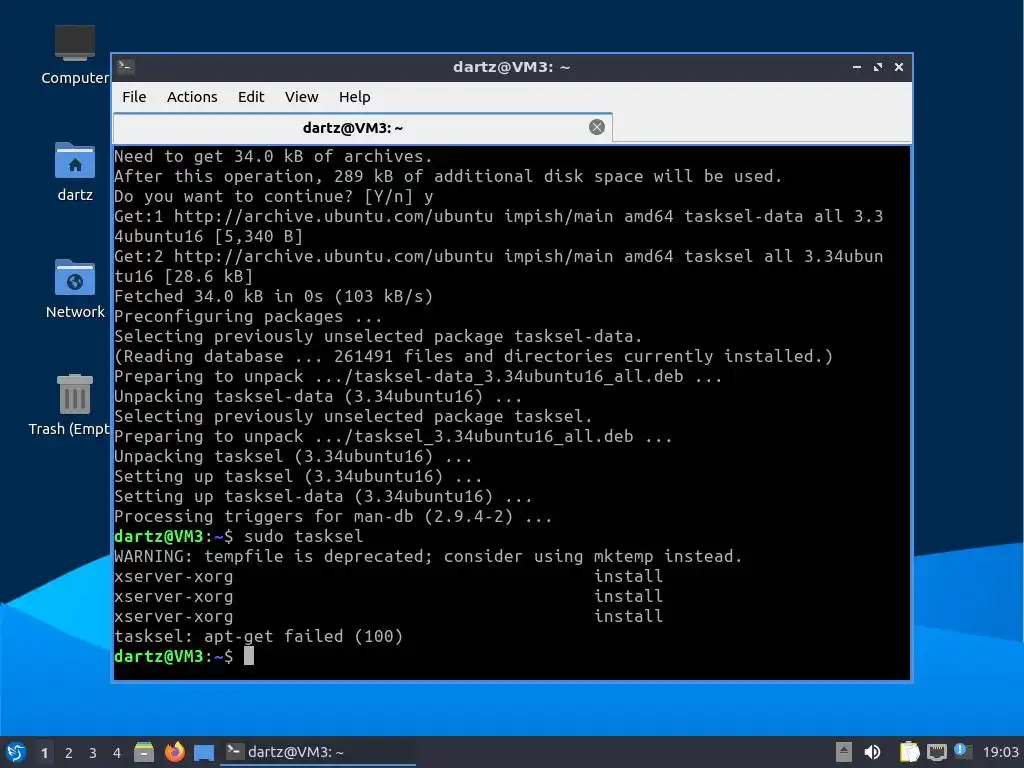Click 'Need to get 34.0 kB' line
This screenshot has height=768, width=1024.
274,157
